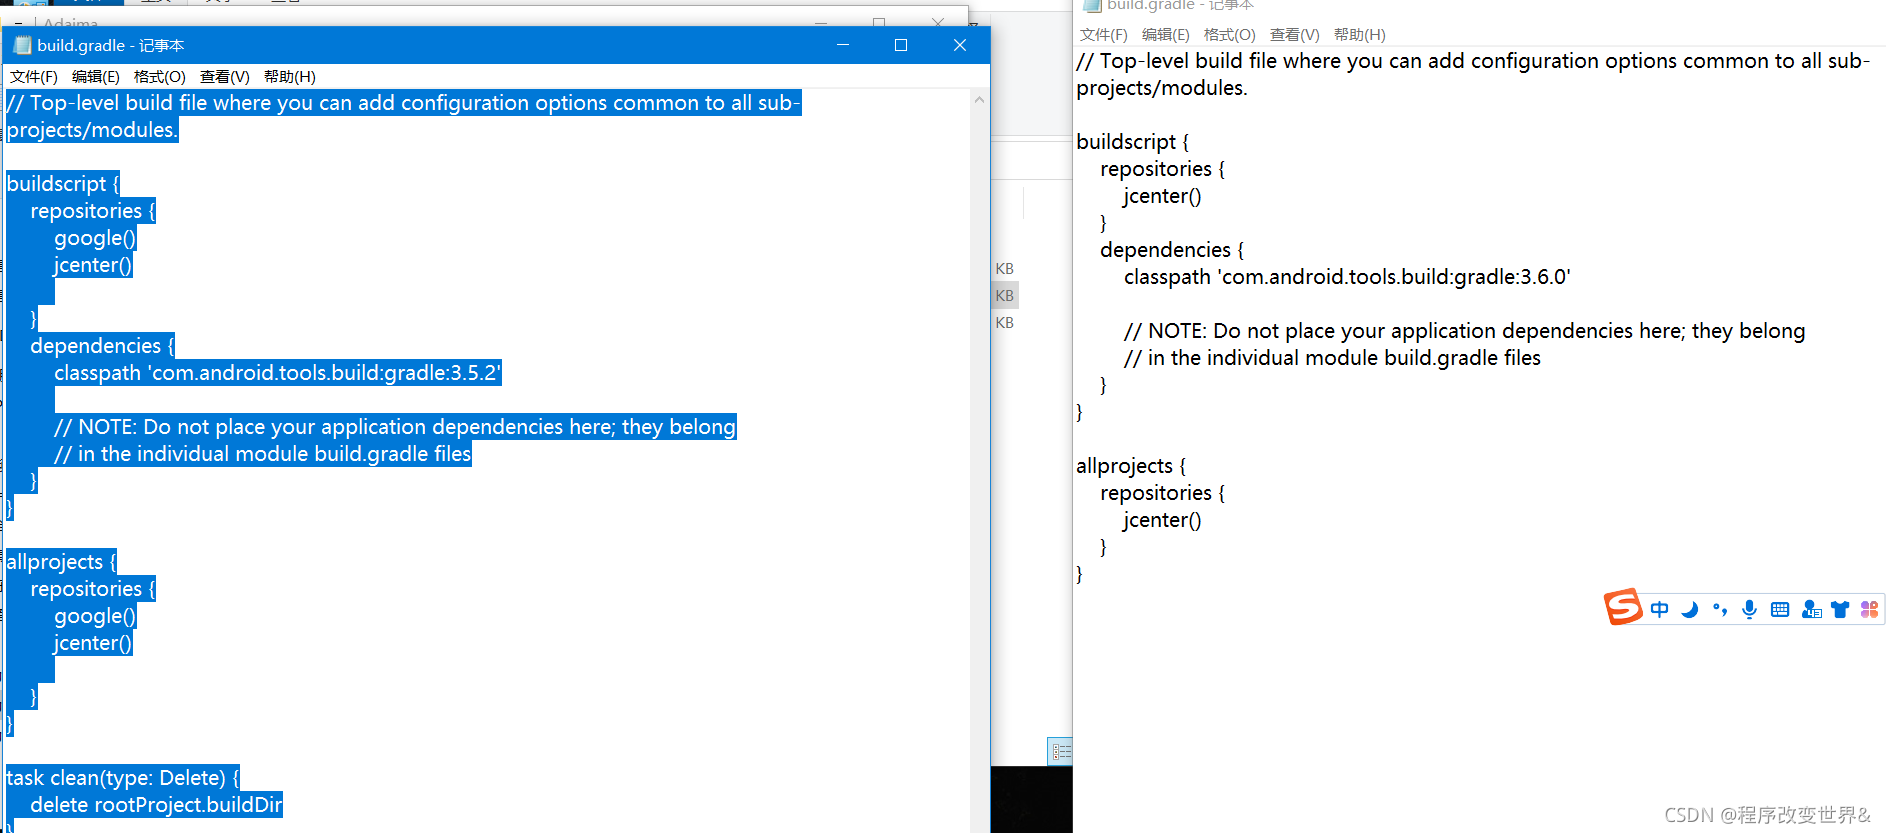Image resolution: width=1886 pixels, height=833 pixels.
Task: Click 'repositories {' under buildscript in right Notepad
Action: (1162, 169)
